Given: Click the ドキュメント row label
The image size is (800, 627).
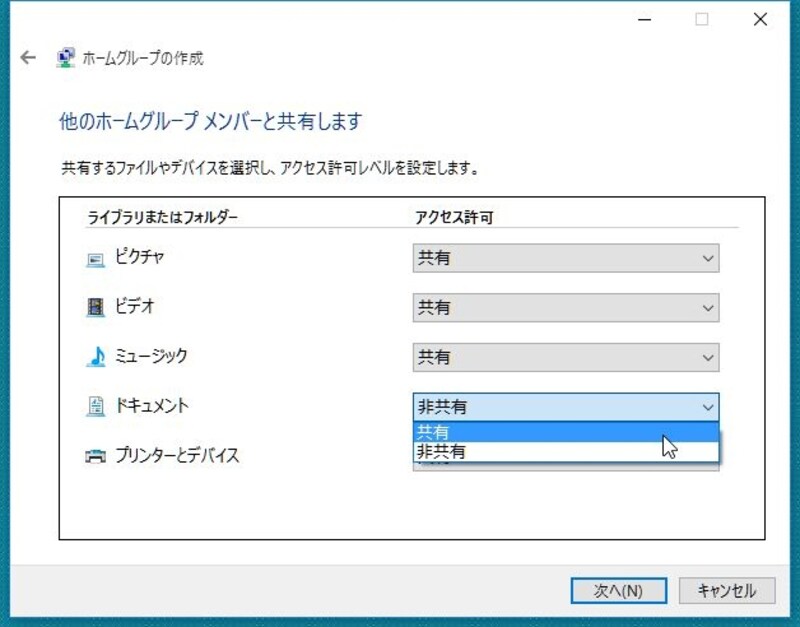Looking at the screenshot, I should (x=151, y=405).
